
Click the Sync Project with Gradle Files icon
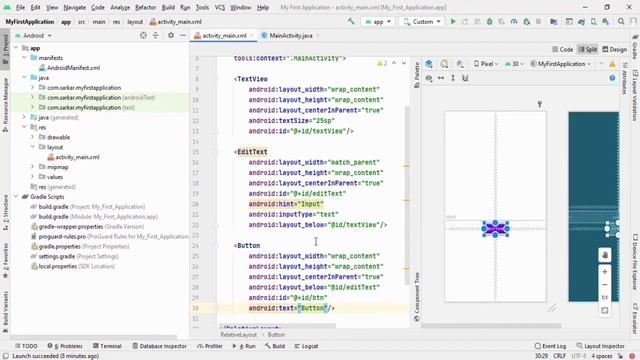(x=581, y=22)
